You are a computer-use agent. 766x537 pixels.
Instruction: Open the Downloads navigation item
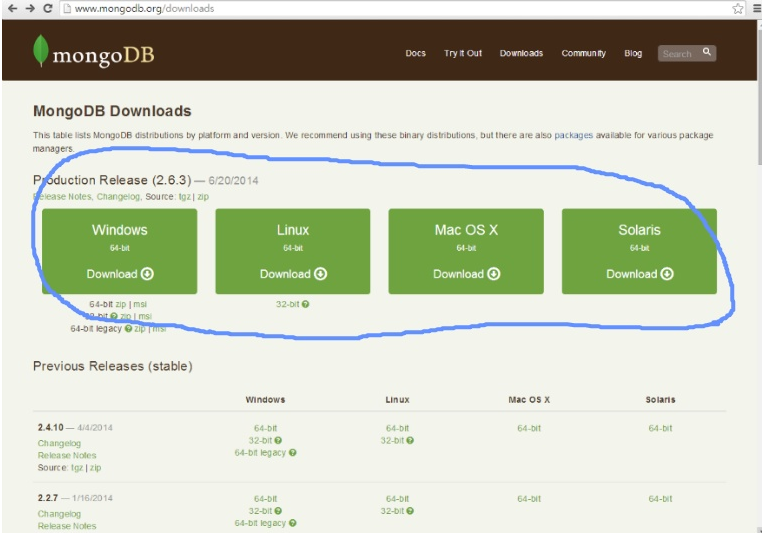coord(521,53)
